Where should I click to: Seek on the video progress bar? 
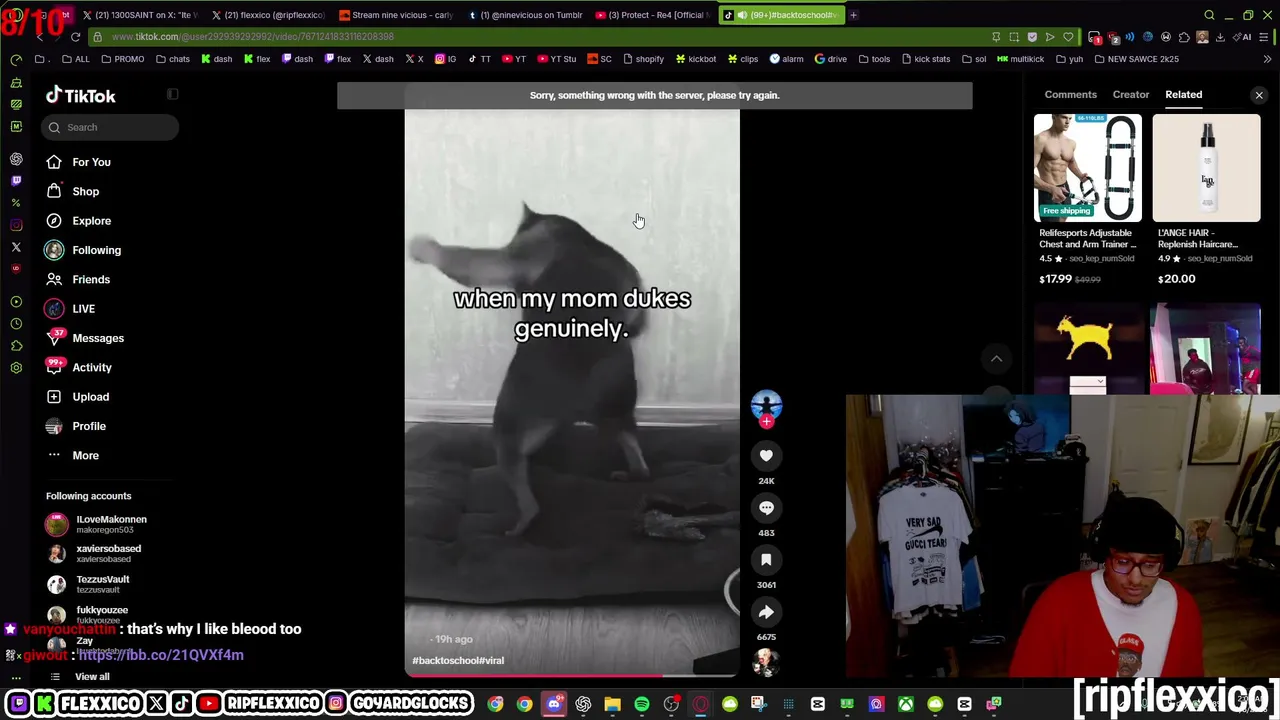(572, 674)
